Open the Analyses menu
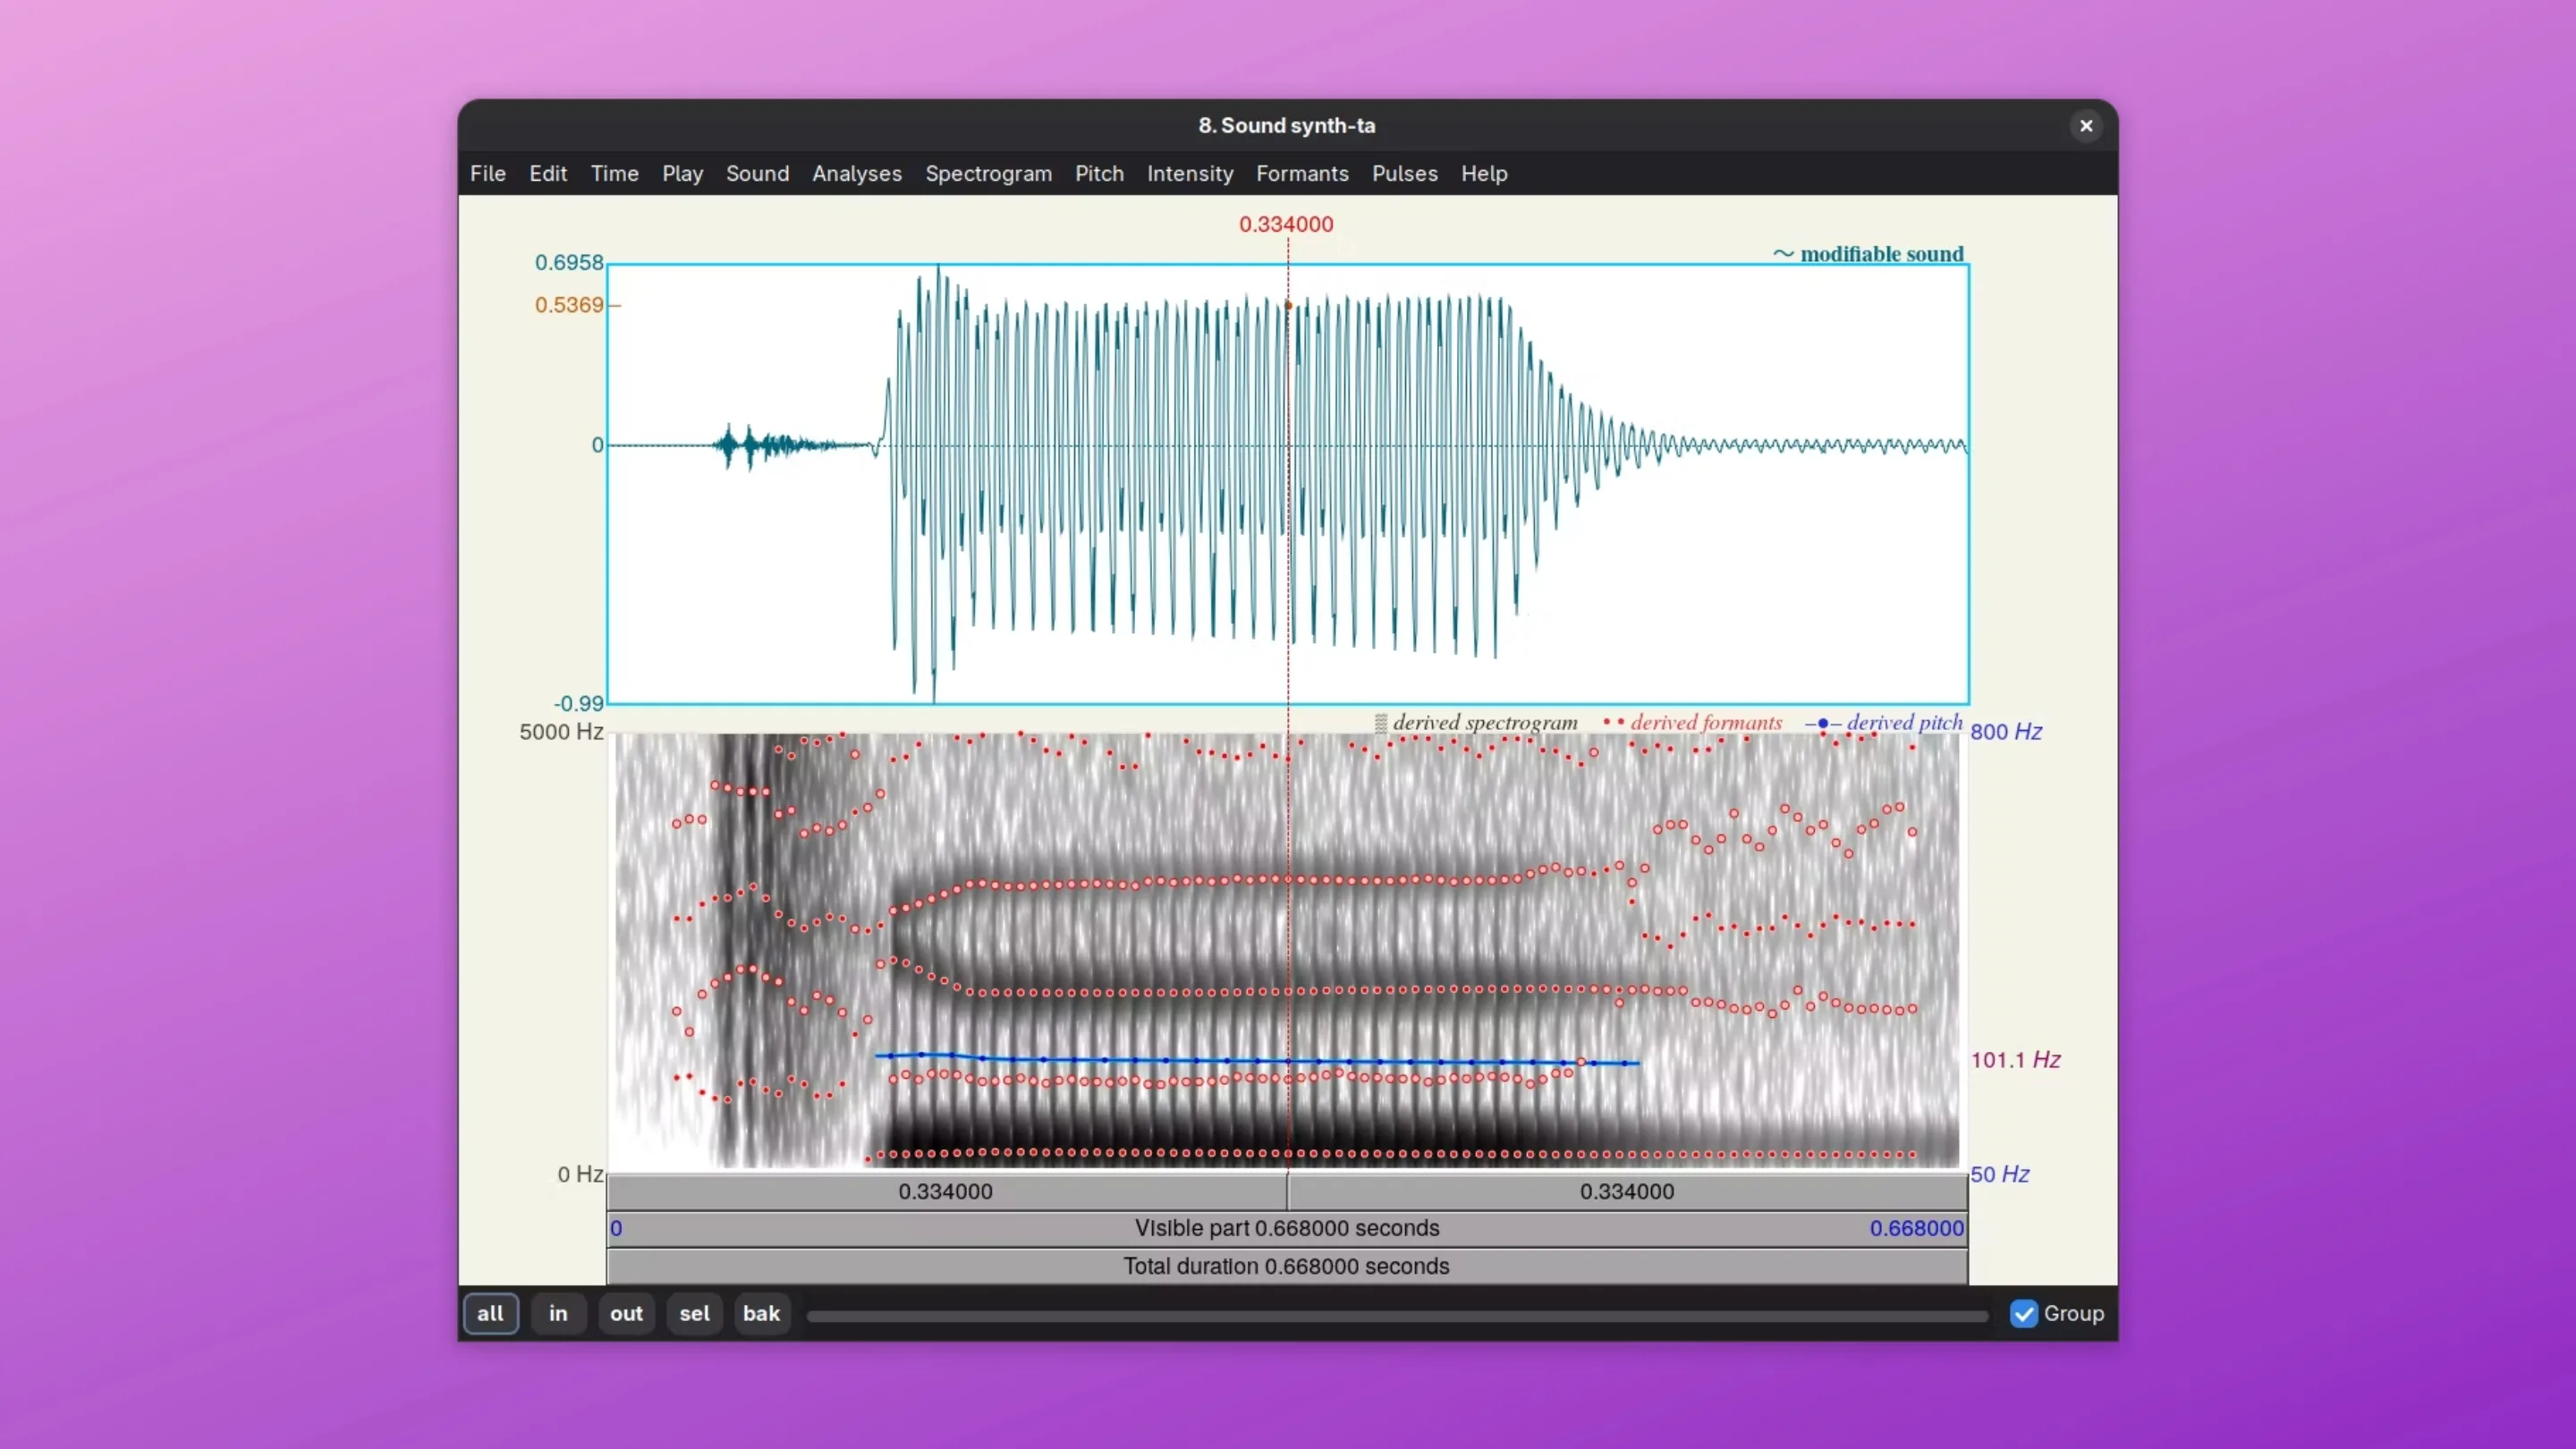 coord(856,173)
